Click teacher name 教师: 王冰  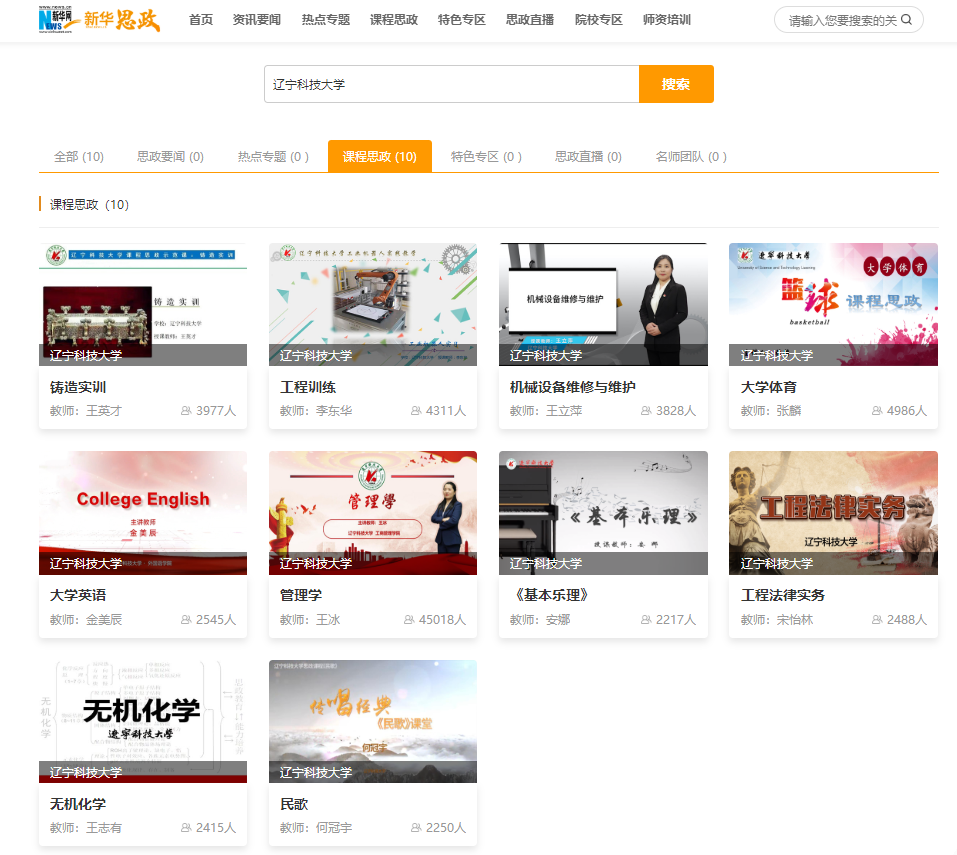tap(309, 619)
